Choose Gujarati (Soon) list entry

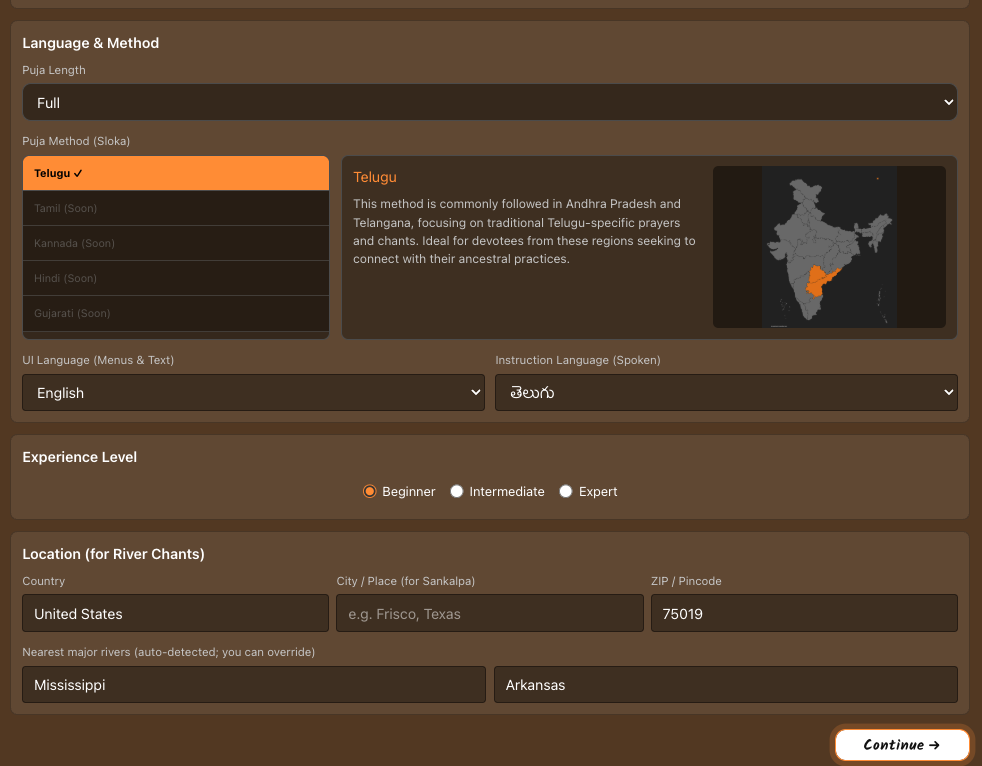[x=176, y=313]
